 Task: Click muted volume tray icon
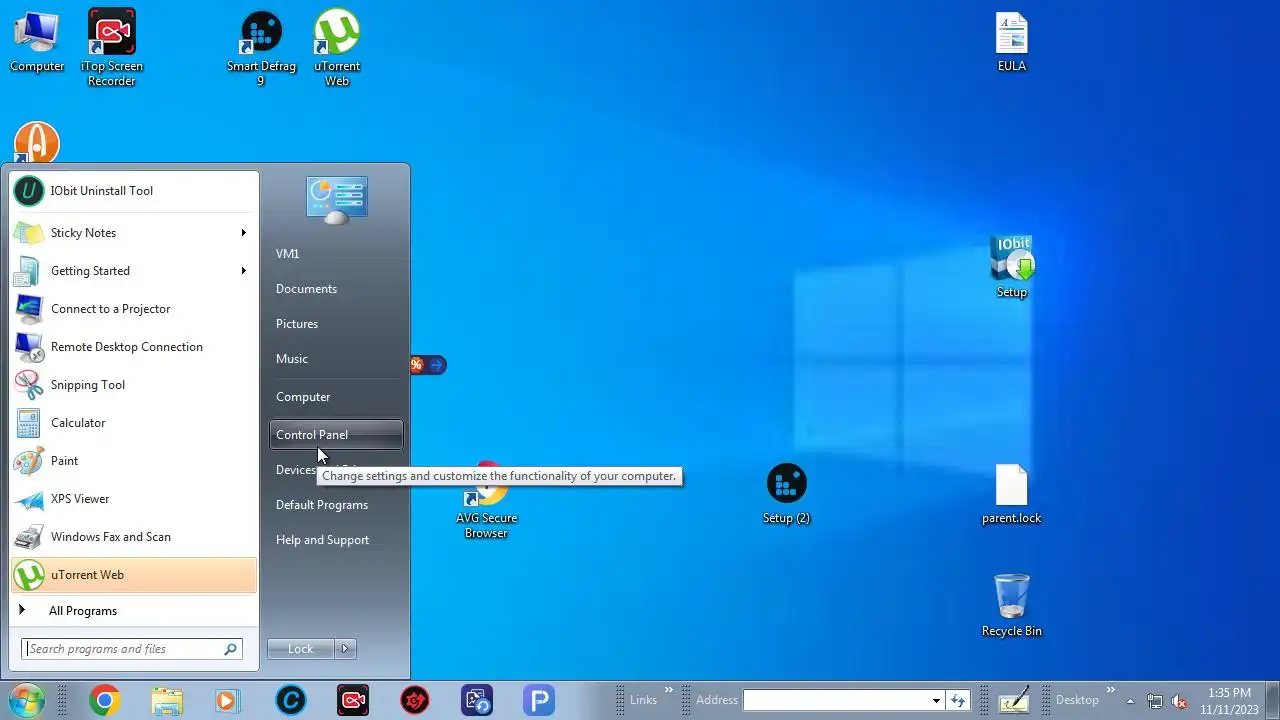click(x=1179, y=701)
